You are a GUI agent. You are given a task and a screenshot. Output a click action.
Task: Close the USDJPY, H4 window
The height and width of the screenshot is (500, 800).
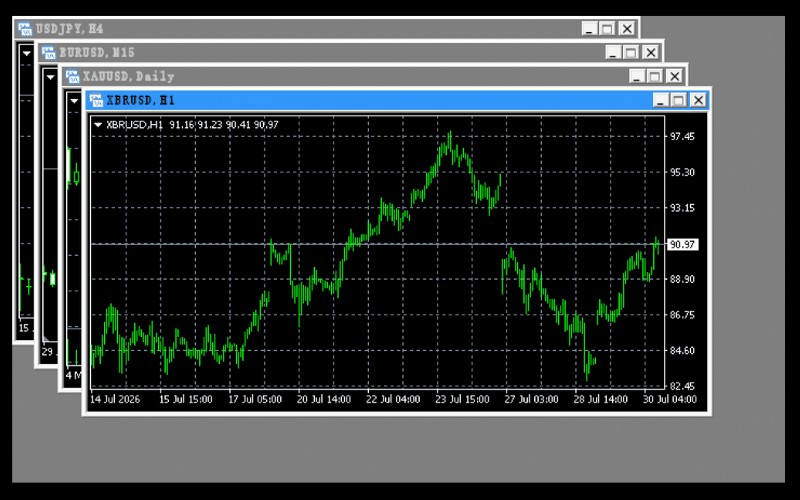point(627,29)
